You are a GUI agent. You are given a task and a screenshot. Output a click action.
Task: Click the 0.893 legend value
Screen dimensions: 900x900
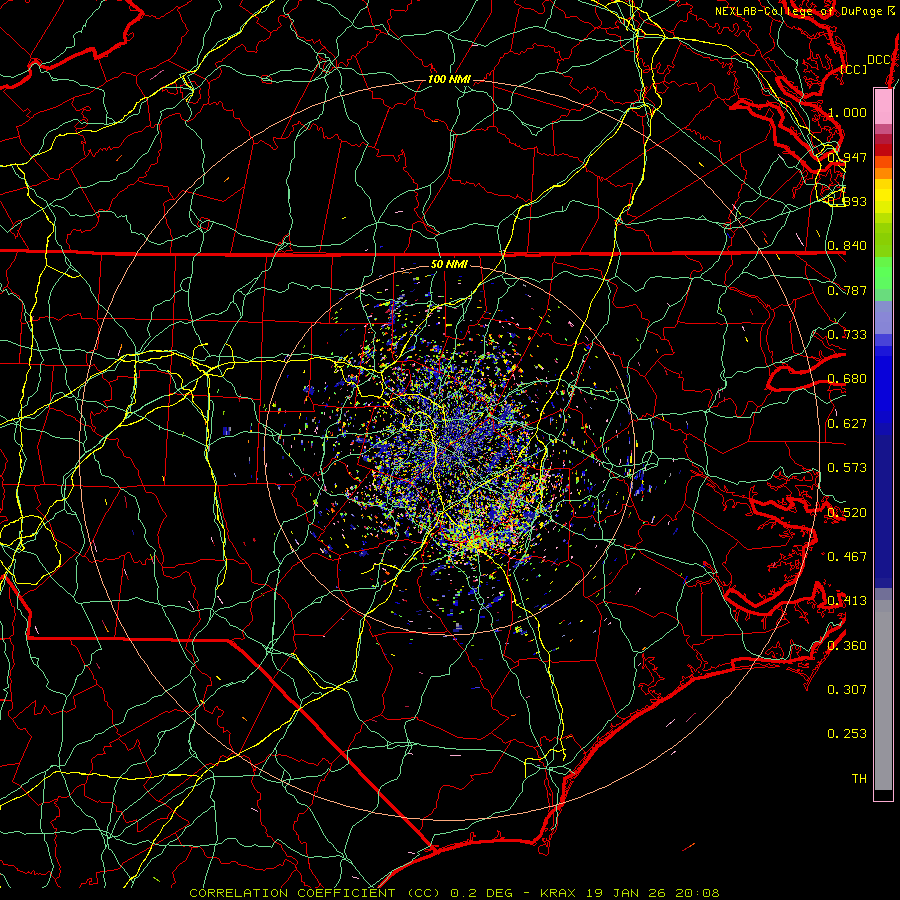coord(847,201)
